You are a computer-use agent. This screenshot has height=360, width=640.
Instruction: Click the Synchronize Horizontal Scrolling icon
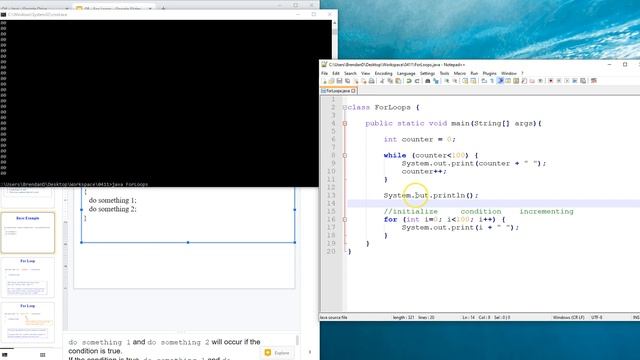pos(473,81)
